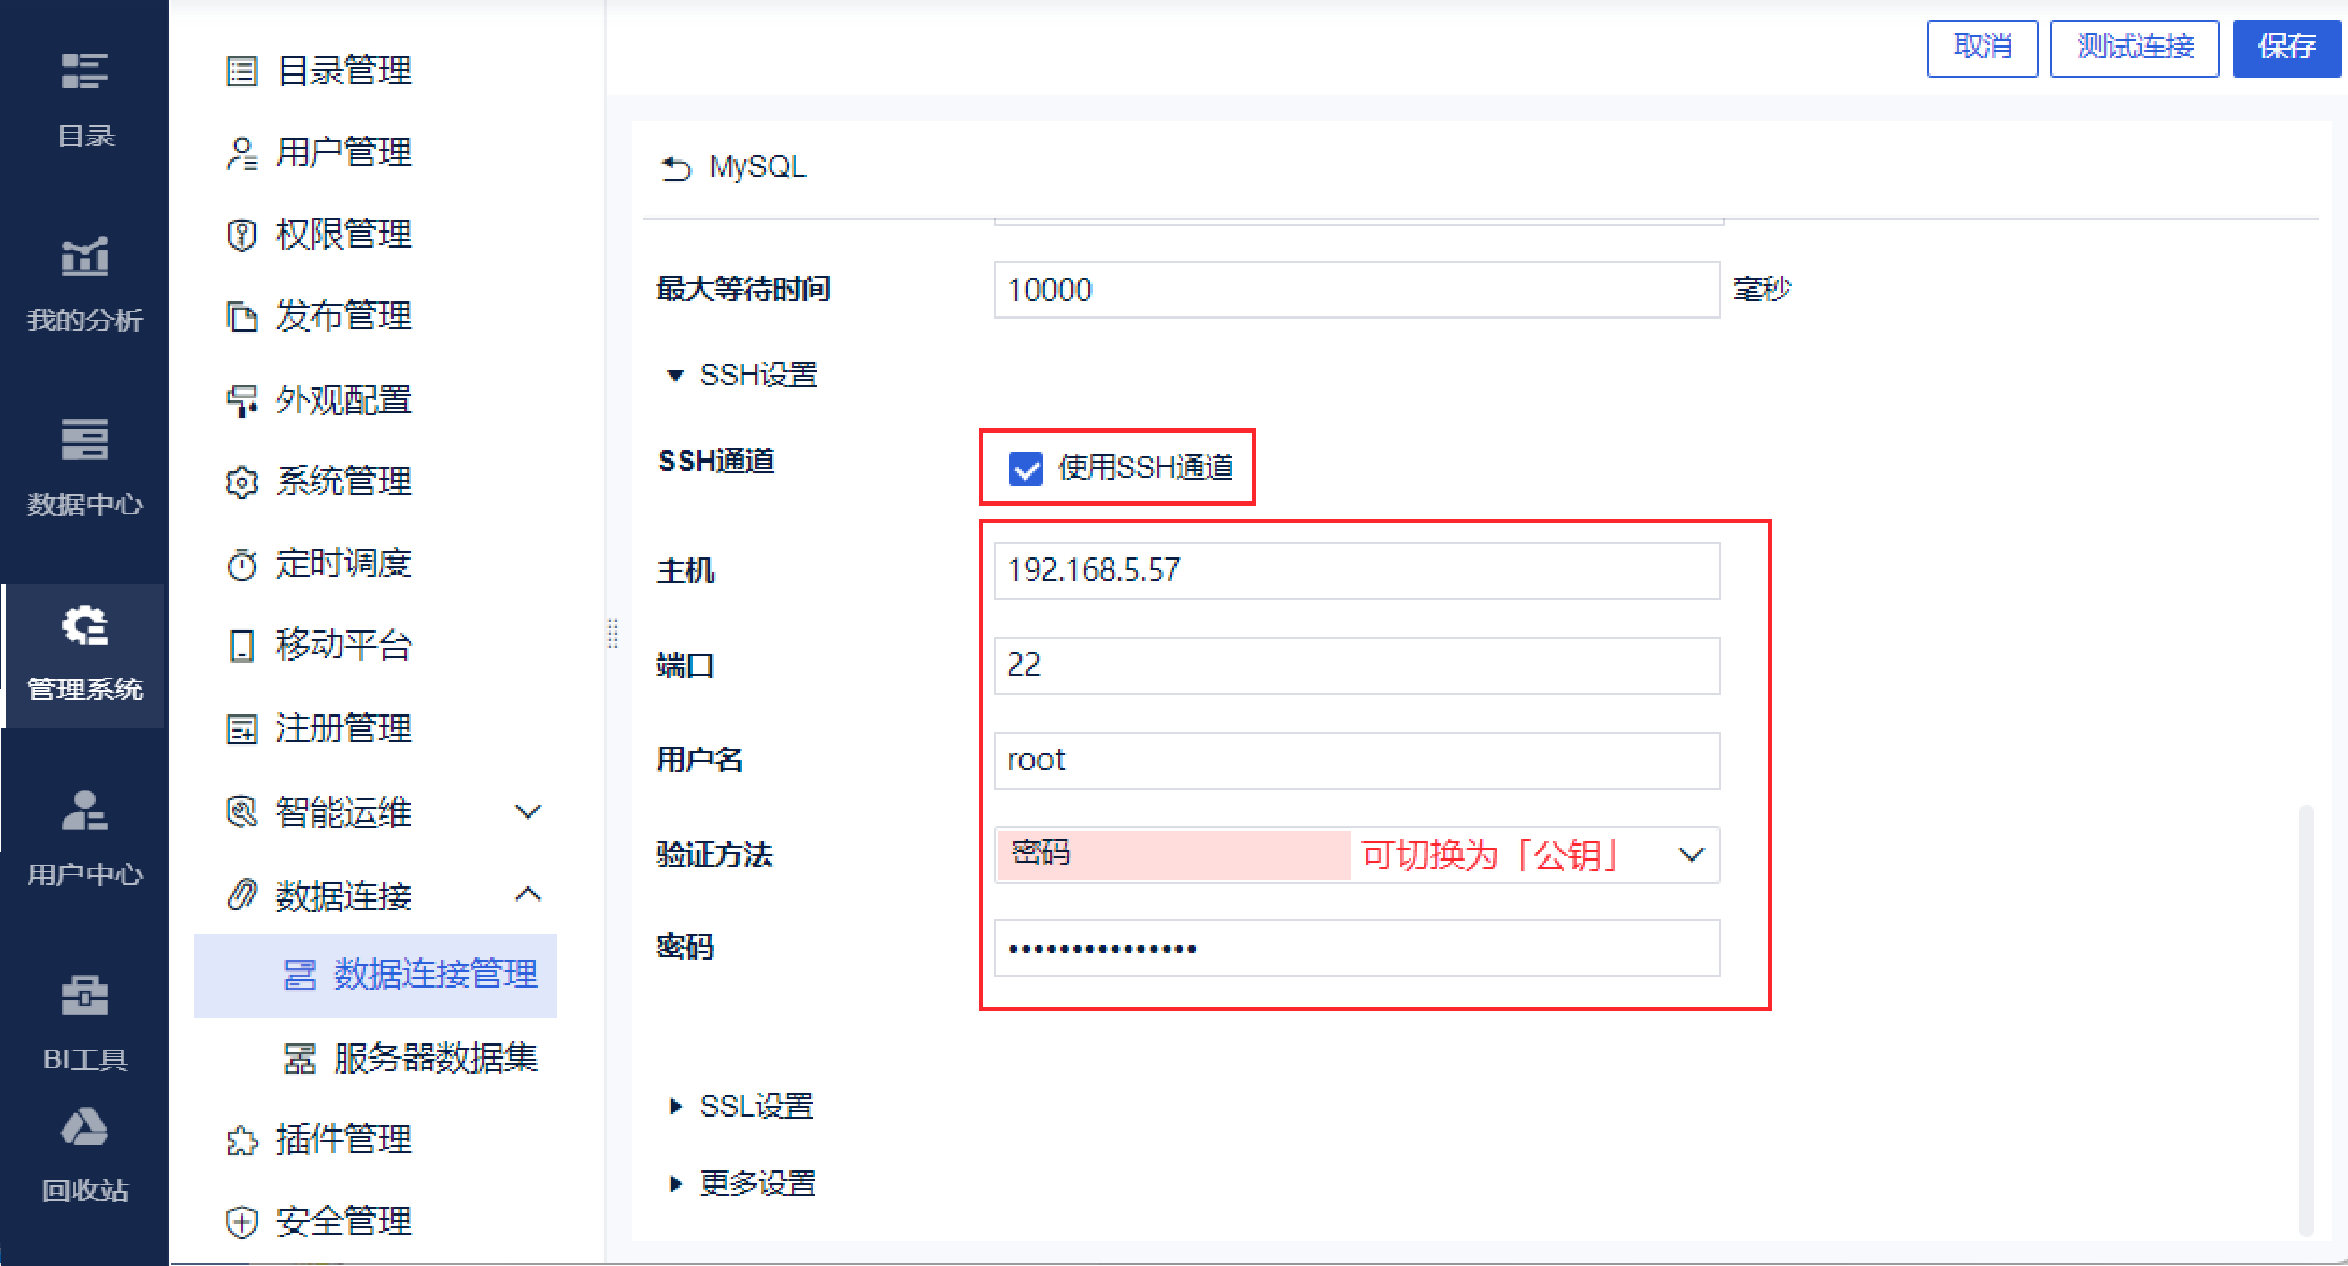The width and height of the screenshot is (2348, 1266).
Task: Open 服务器数据集 menu item
Action: [x=435, y=1057]
